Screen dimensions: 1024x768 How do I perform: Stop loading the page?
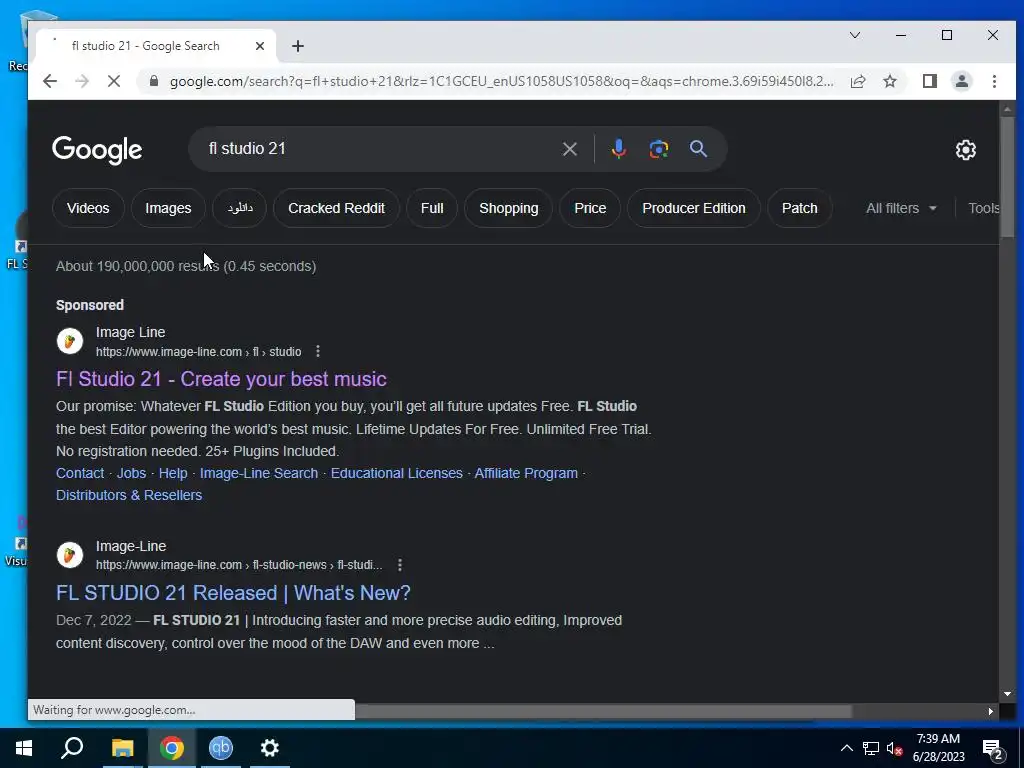(x=114, y=81)
